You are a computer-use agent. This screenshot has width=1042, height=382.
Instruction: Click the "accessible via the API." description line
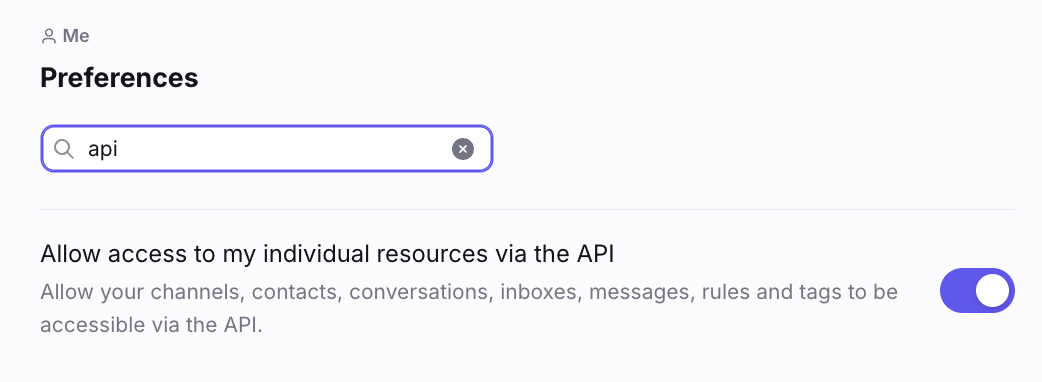point(152,325)
